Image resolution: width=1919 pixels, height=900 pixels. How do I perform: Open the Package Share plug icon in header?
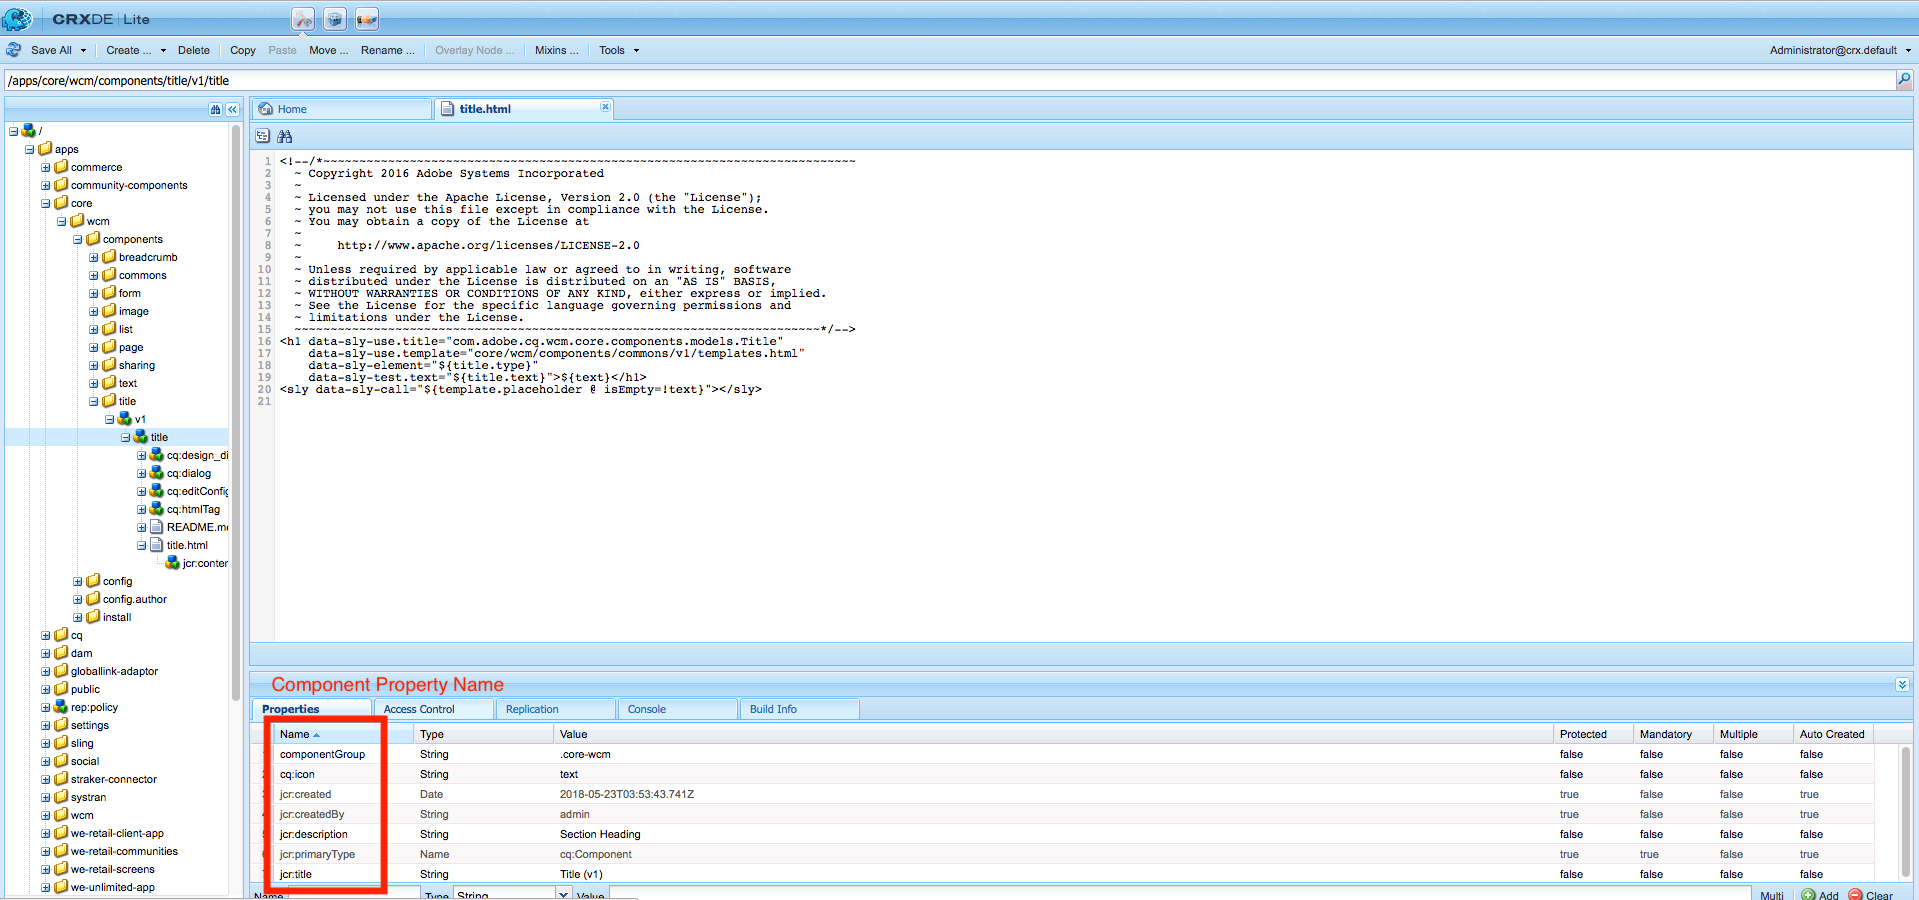pyautogui.click(x=367, y=19)
